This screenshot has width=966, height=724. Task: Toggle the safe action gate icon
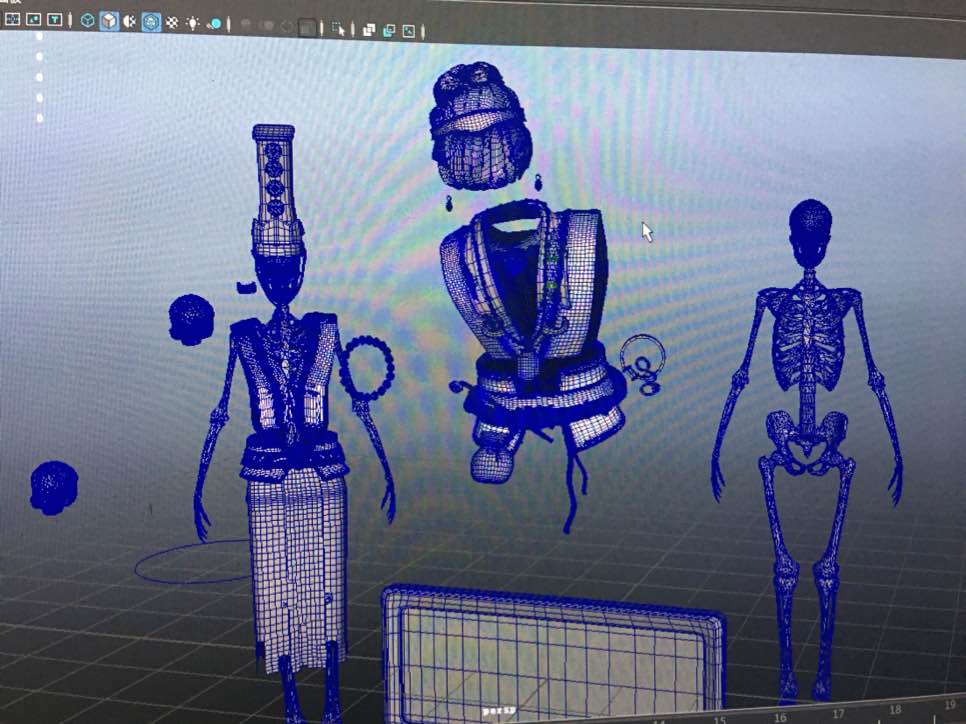(33, 20)
